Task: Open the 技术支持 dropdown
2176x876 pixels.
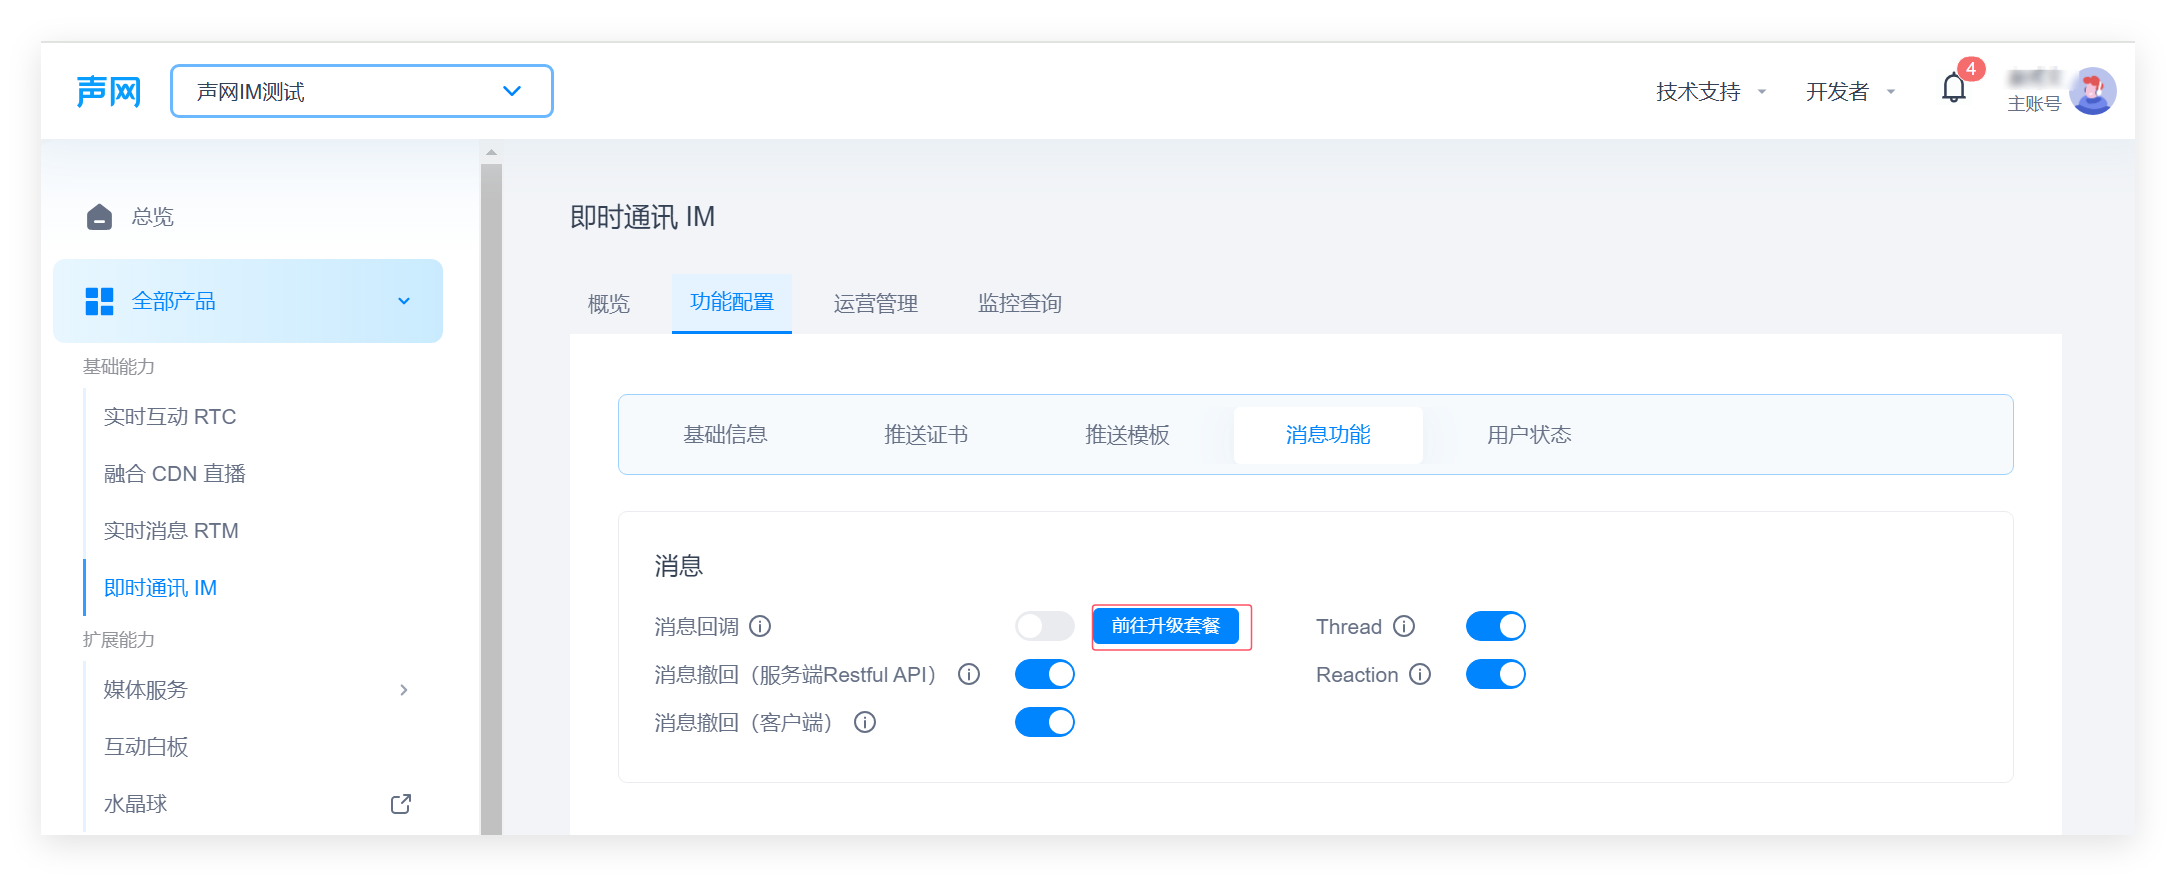Action: point(1711,92)
